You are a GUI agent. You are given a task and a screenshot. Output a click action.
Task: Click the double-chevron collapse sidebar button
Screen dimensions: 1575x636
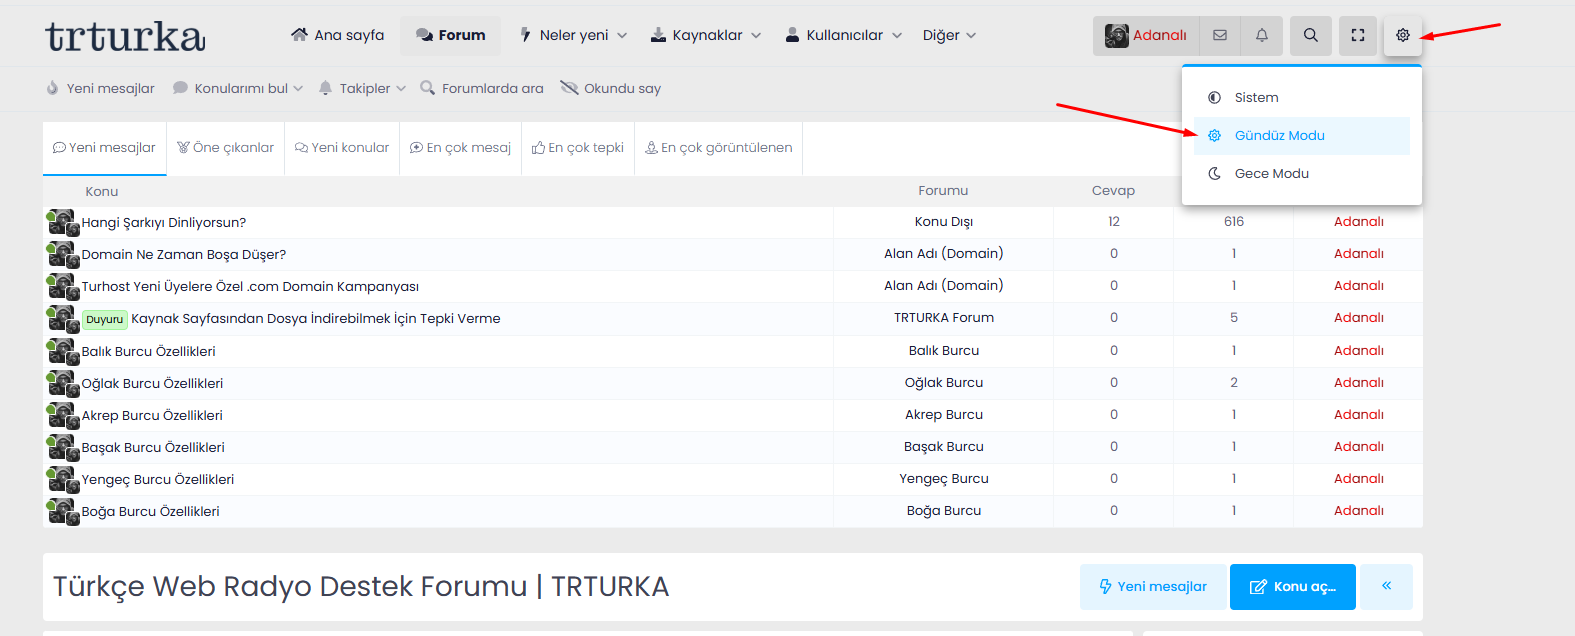pos(1387,587)
